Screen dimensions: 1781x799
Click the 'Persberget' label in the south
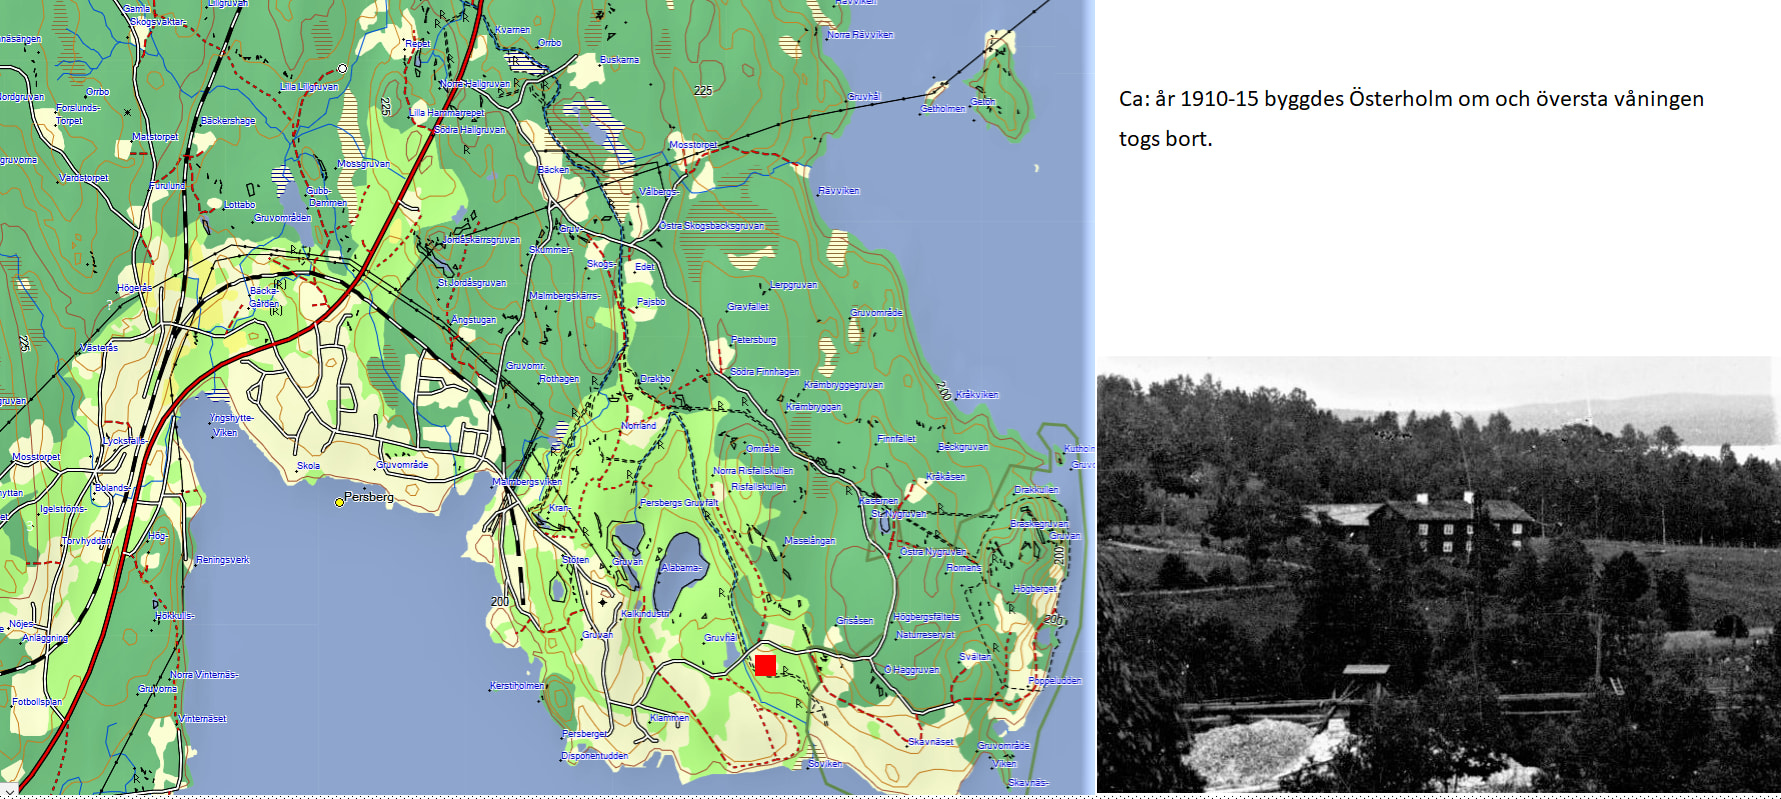click(584, 734)
